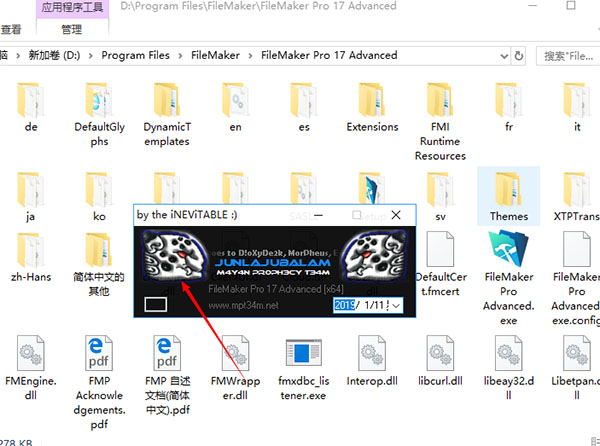Click the search box 搜索"File..."
Viewport: 600px width, 446px height.
[568, 56]
